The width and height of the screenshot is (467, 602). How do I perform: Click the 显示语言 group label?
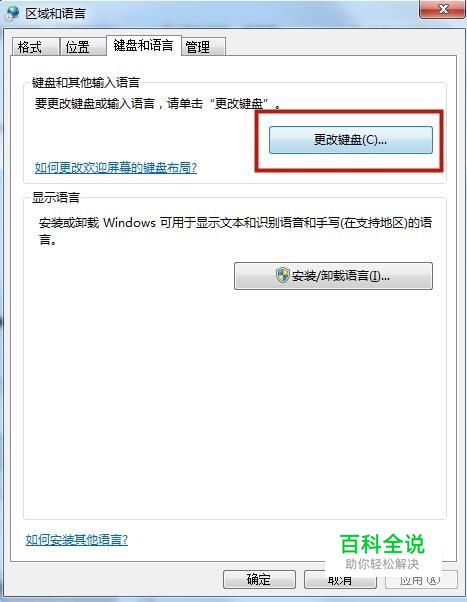(x=56, y=198)
